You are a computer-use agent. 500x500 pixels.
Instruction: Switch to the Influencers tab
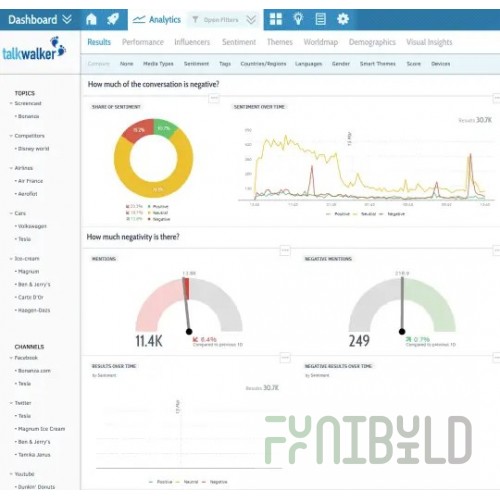coord(192,42)
